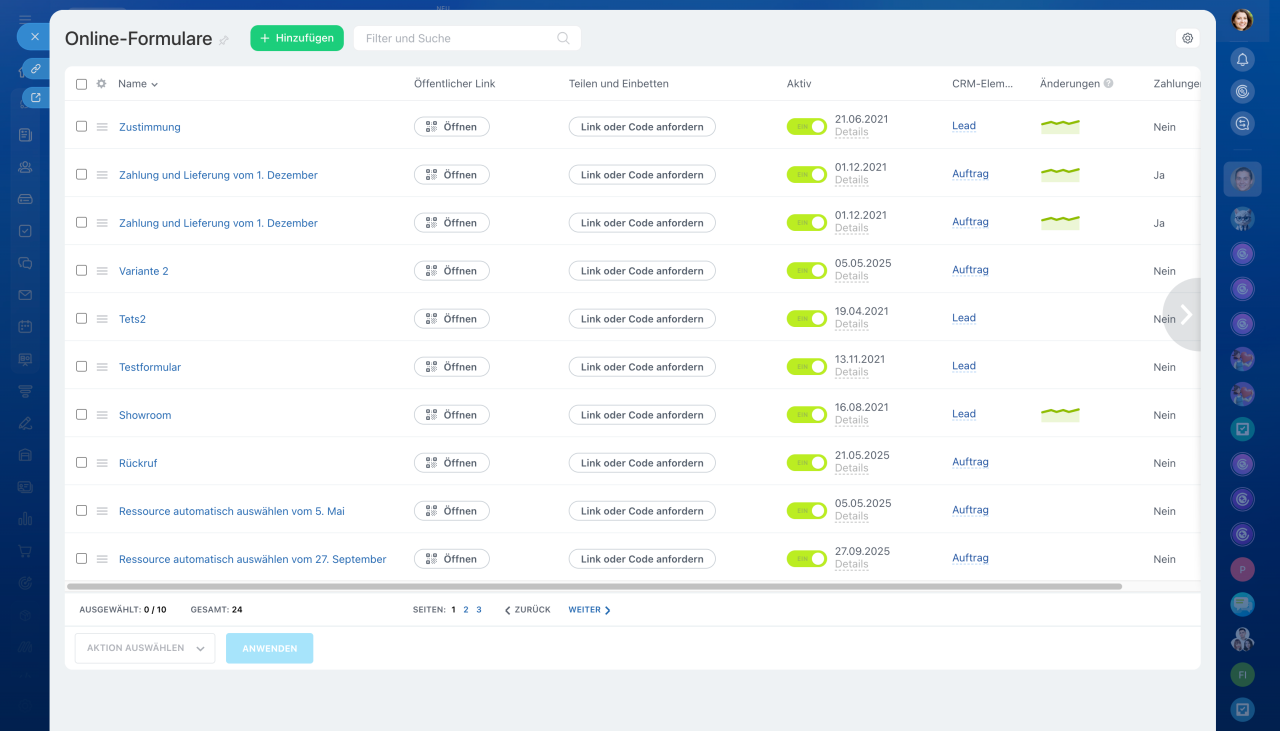The width and height of the screenshot is (1280, 731).
Task: Go to page 2 of results
Action: [x=466, y=610]
